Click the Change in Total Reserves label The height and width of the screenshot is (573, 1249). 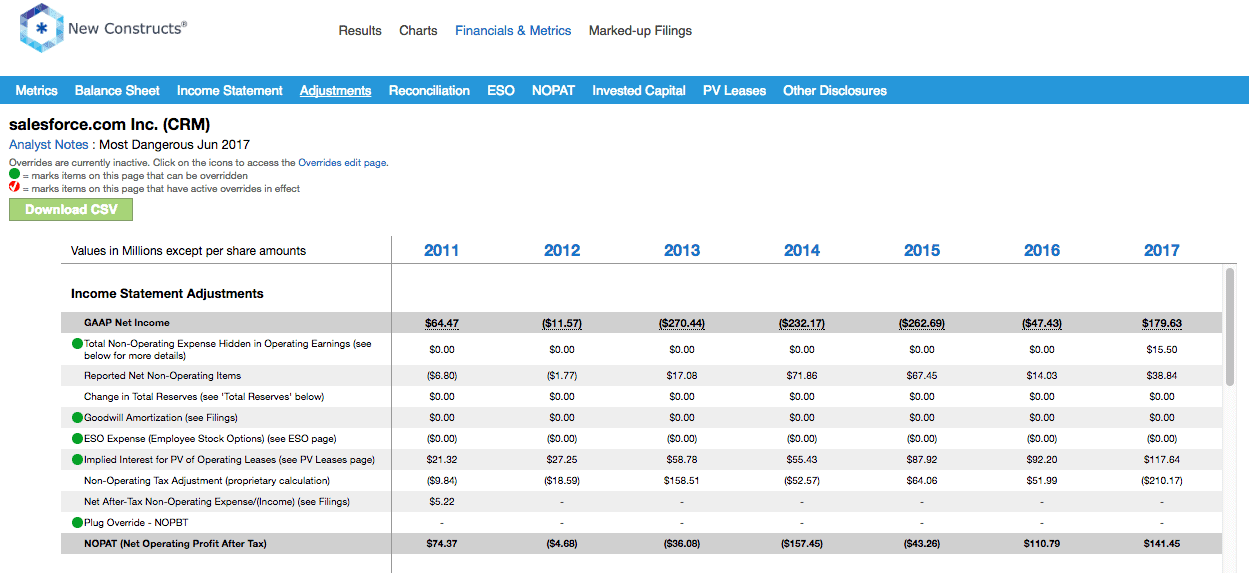tap(204, 397)
